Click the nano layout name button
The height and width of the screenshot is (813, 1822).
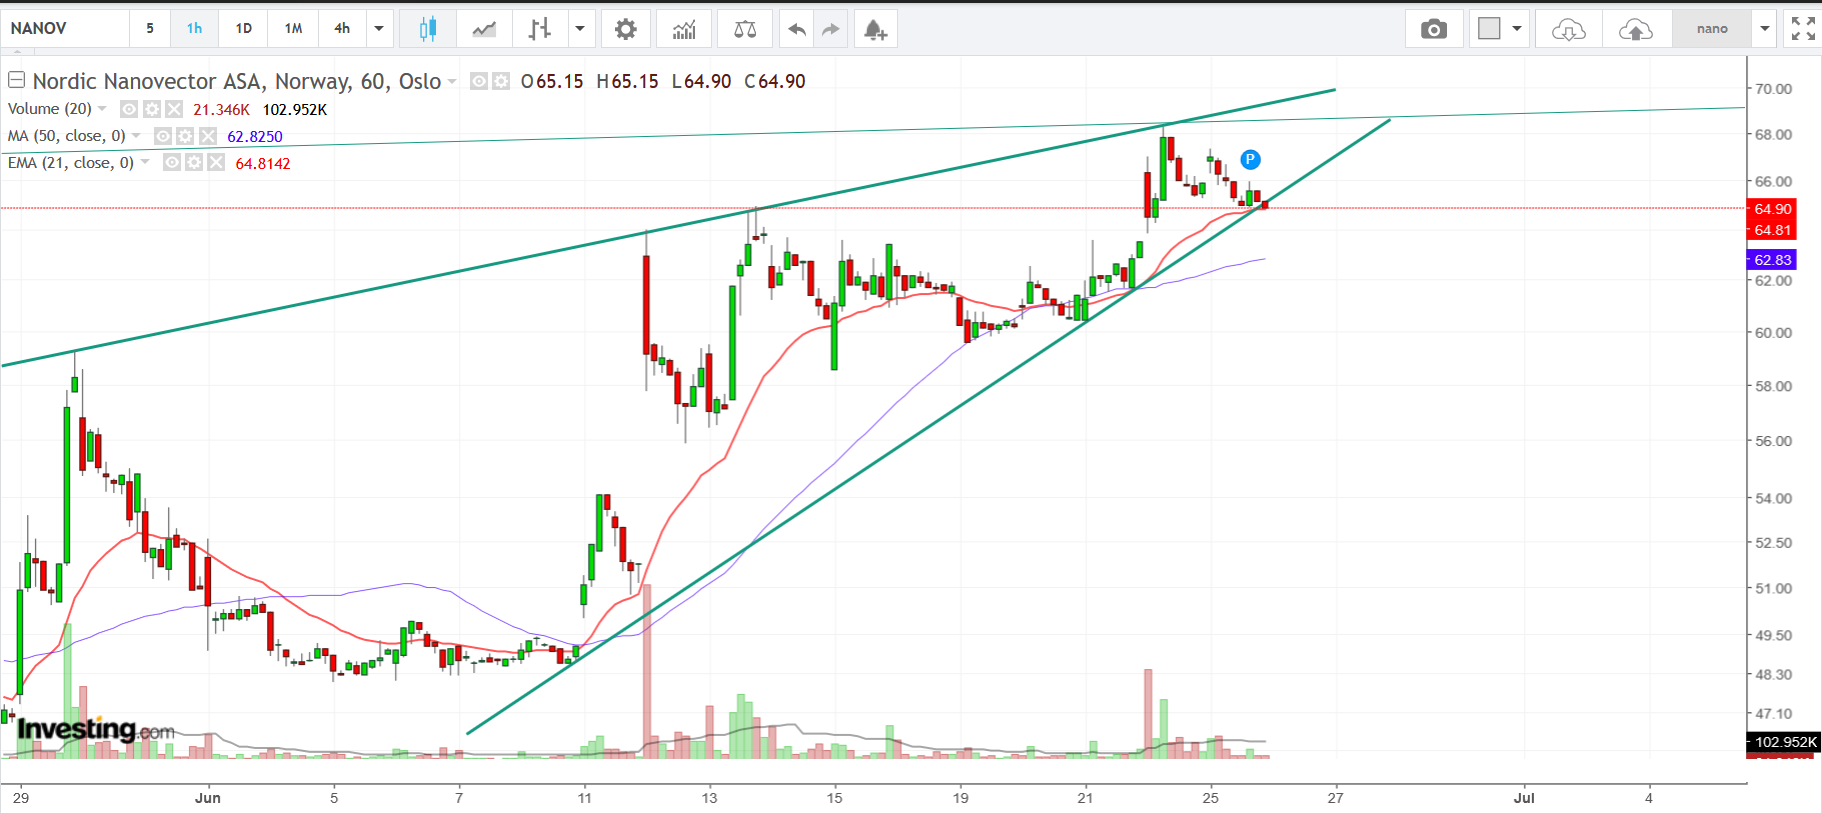(1712, 29)
